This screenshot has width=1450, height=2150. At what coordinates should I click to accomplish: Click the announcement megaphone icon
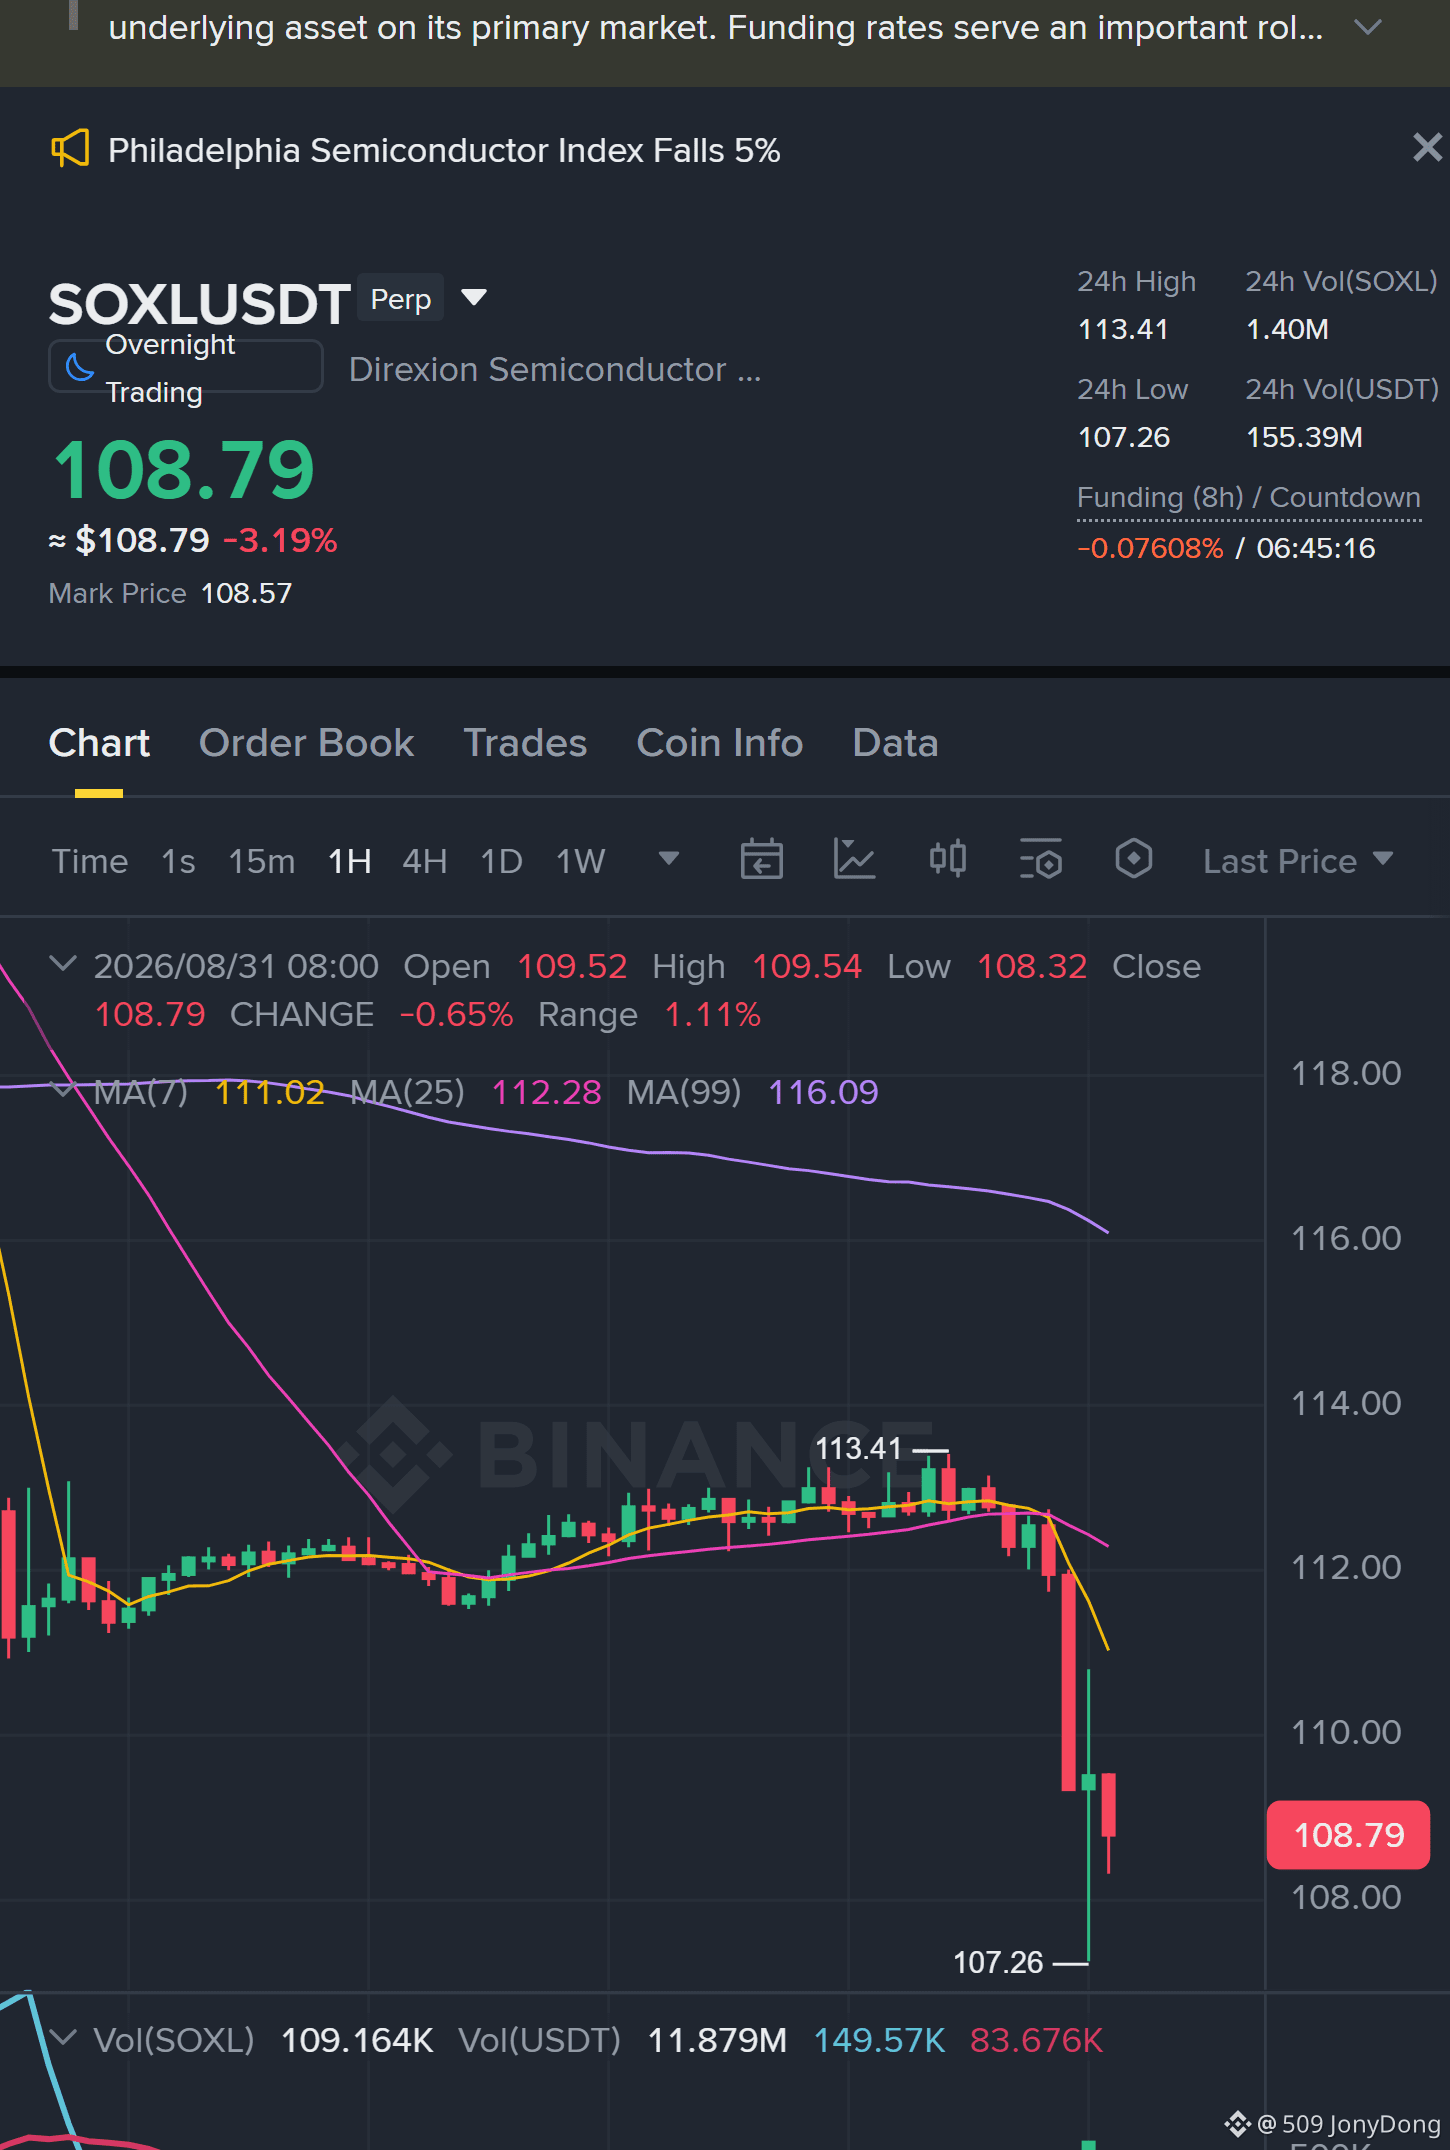[x=70, y=149]
